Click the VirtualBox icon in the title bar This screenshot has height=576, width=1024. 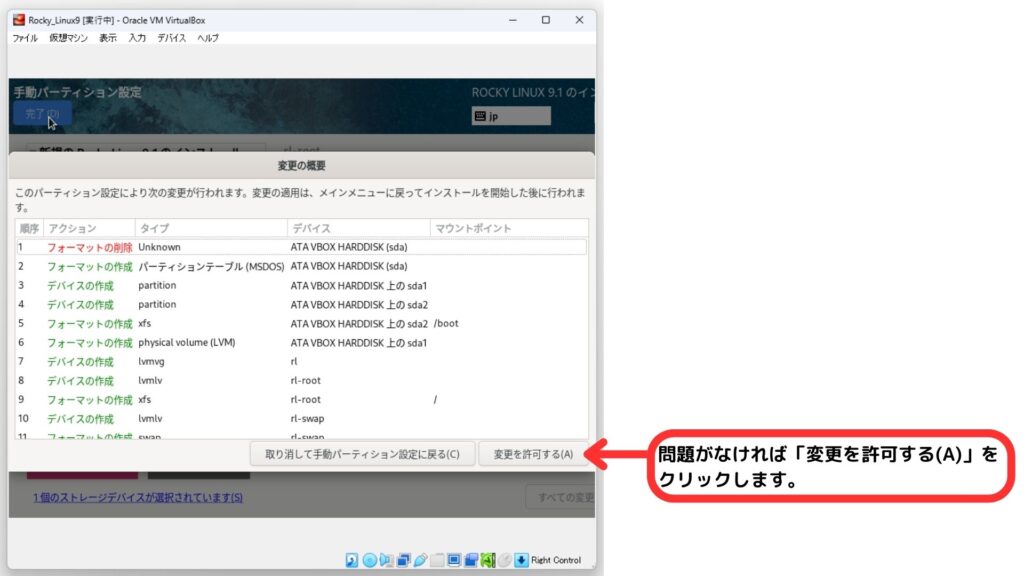click(x=19, y=20)
